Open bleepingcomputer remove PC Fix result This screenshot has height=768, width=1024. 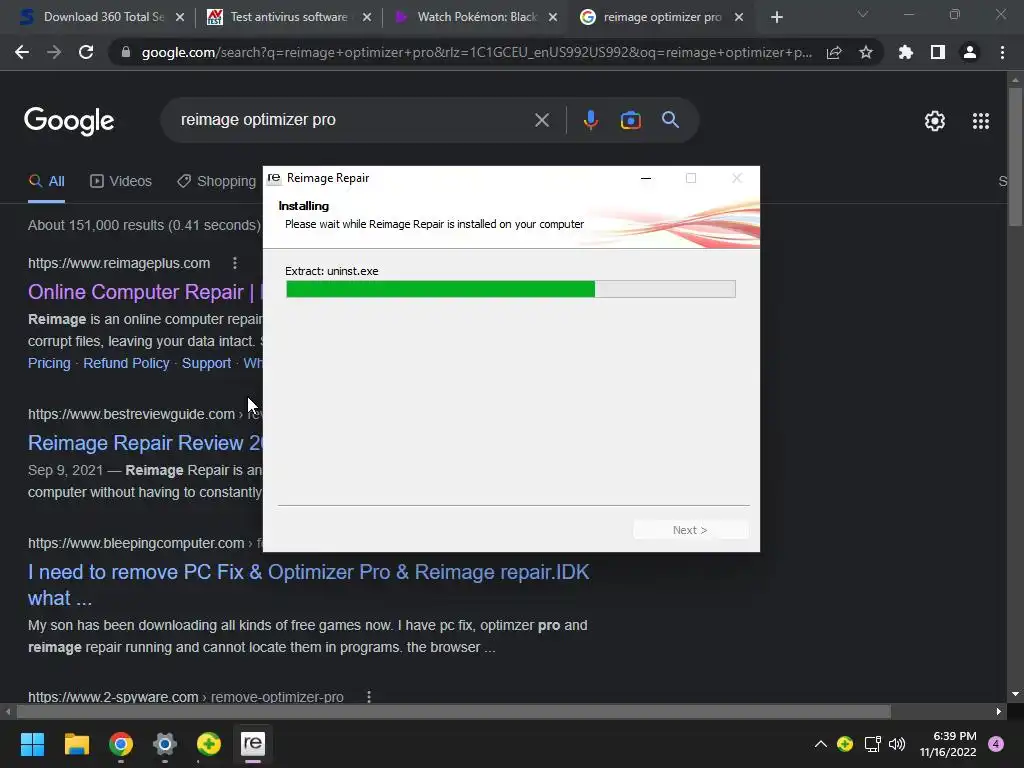point(308,585)
